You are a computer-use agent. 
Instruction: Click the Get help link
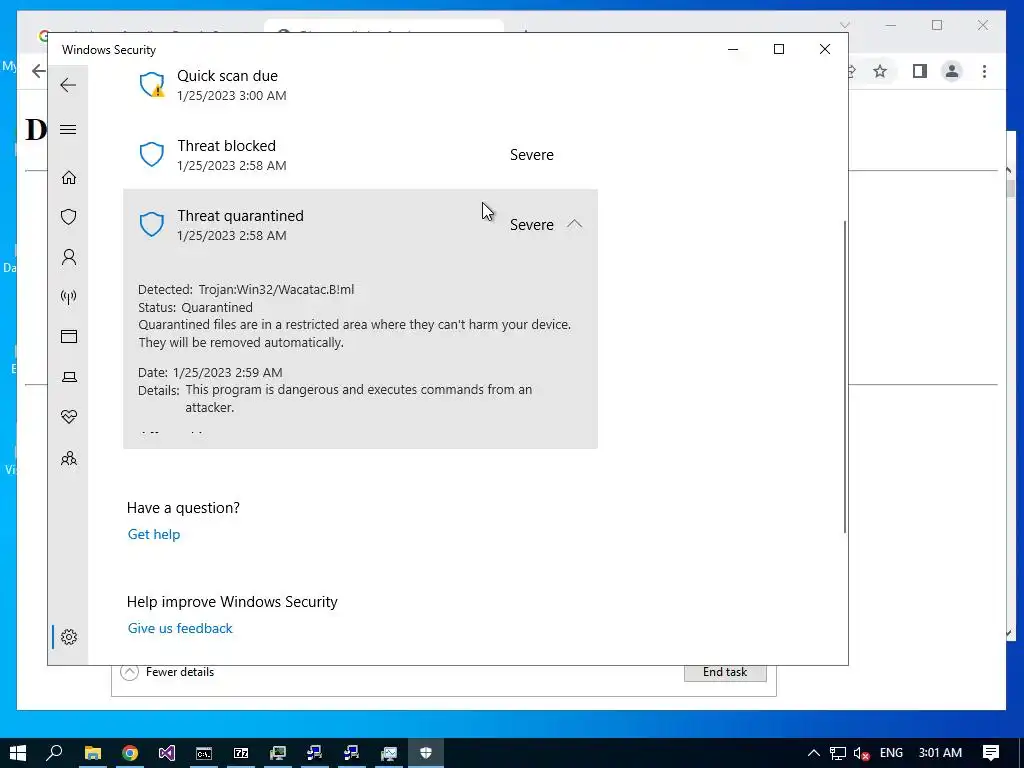(153, 534)
